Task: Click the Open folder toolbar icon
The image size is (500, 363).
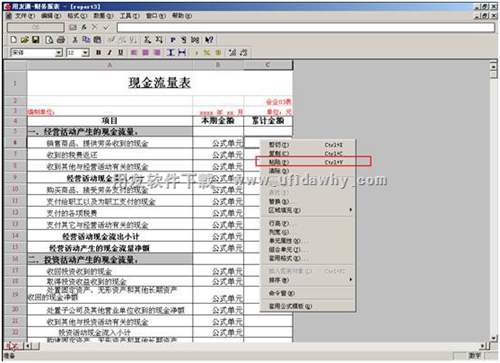Action: [25, 40]
